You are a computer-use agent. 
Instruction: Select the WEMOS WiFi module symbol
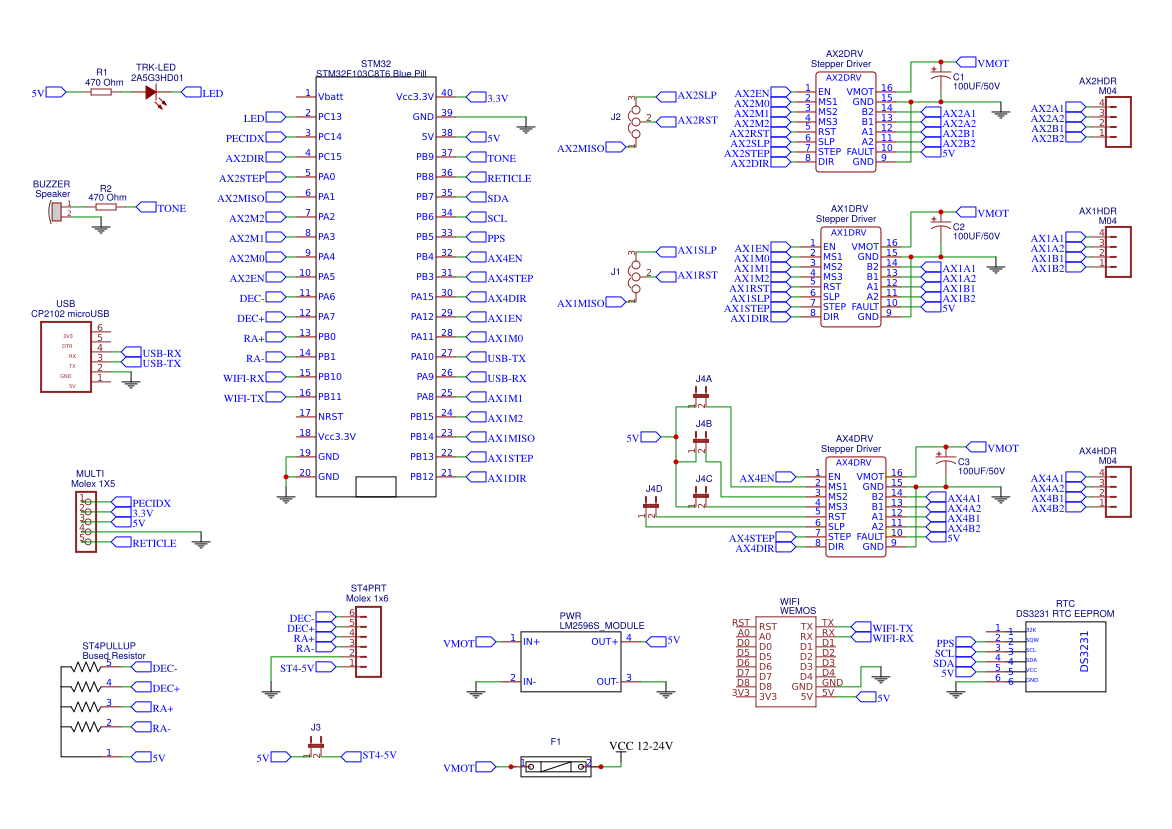pyautogui.click(x=785, y=660)
